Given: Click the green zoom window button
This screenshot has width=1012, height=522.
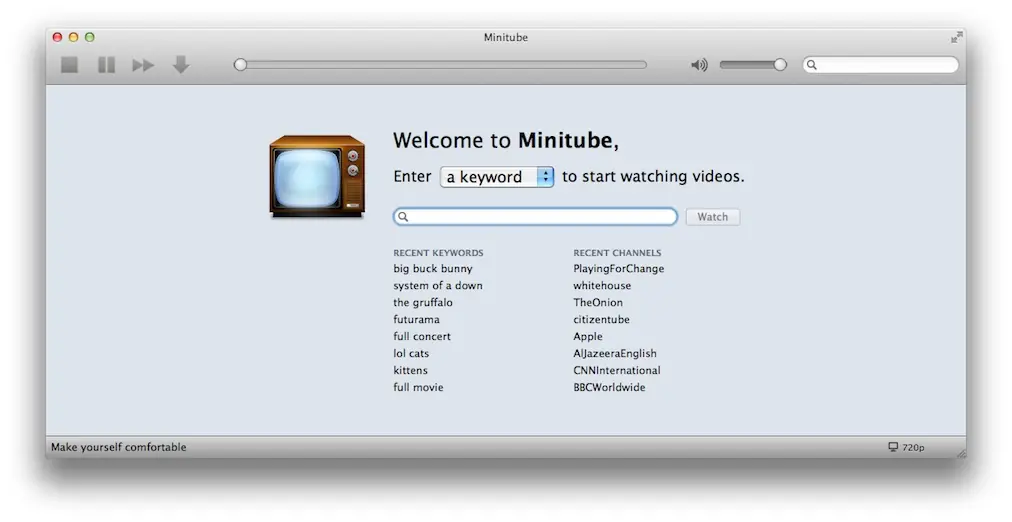Looking at the screenshot, I should (90, 37).
